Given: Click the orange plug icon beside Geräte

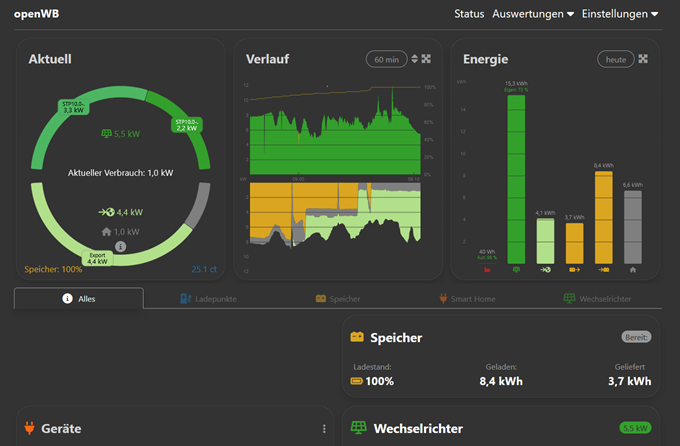Looking at the screenshot, I should (x=29, y=428).
